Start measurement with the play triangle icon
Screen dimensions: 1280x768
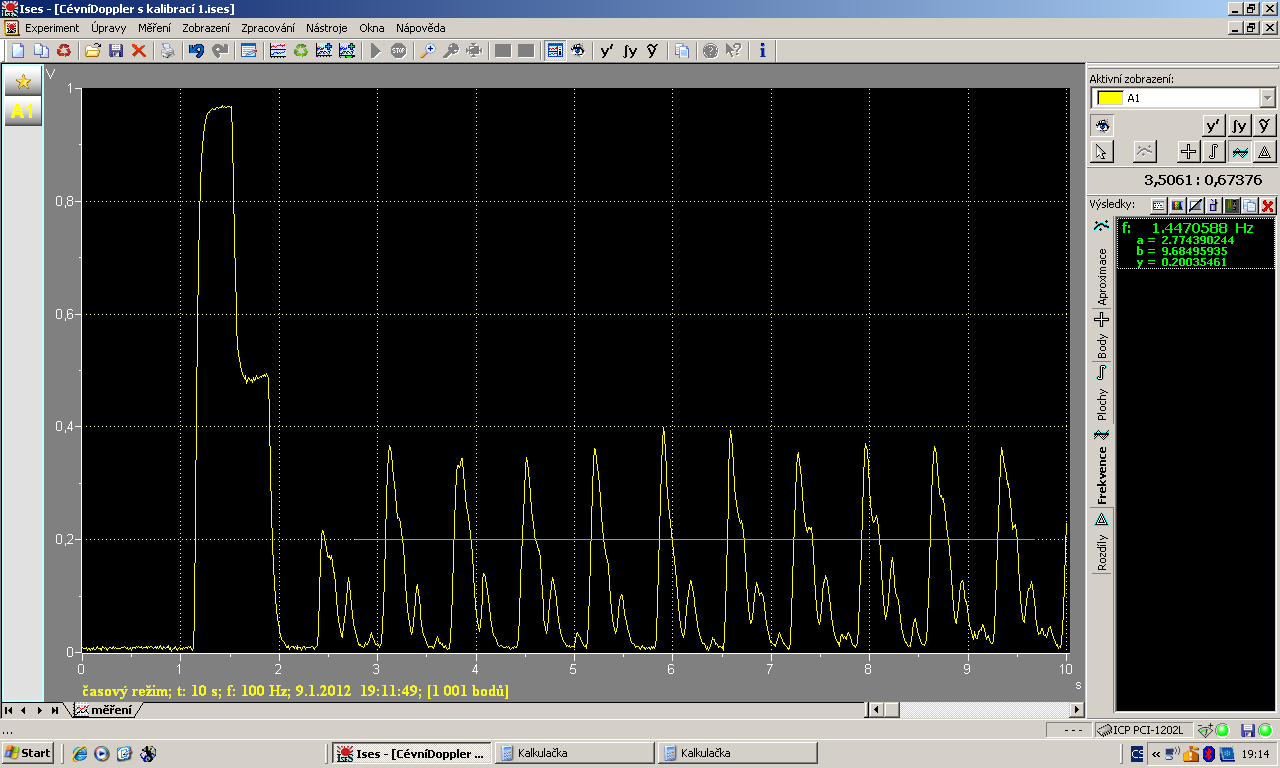click(375, 50)
